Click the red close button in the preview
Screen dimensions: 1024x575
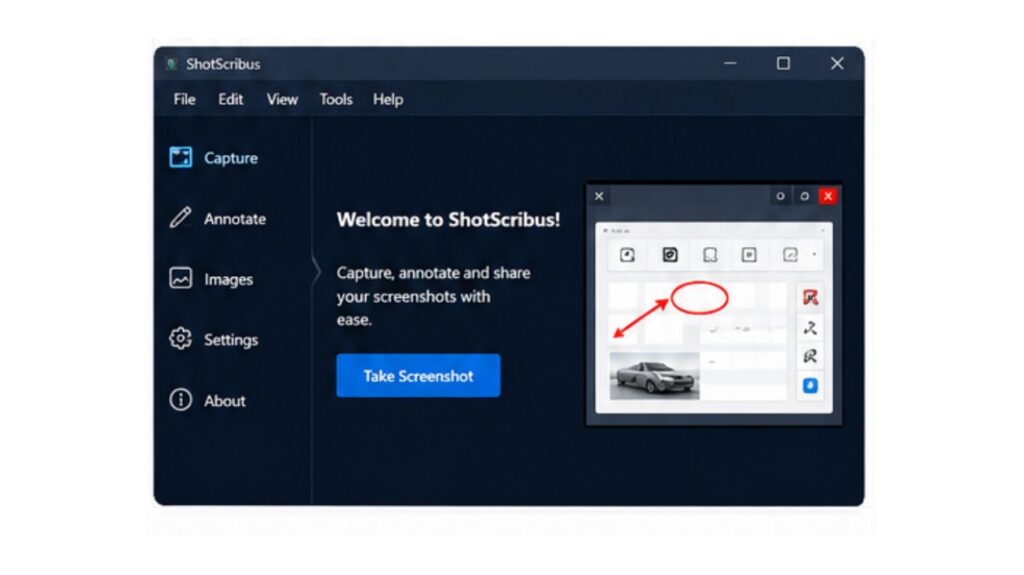(828, 196)
